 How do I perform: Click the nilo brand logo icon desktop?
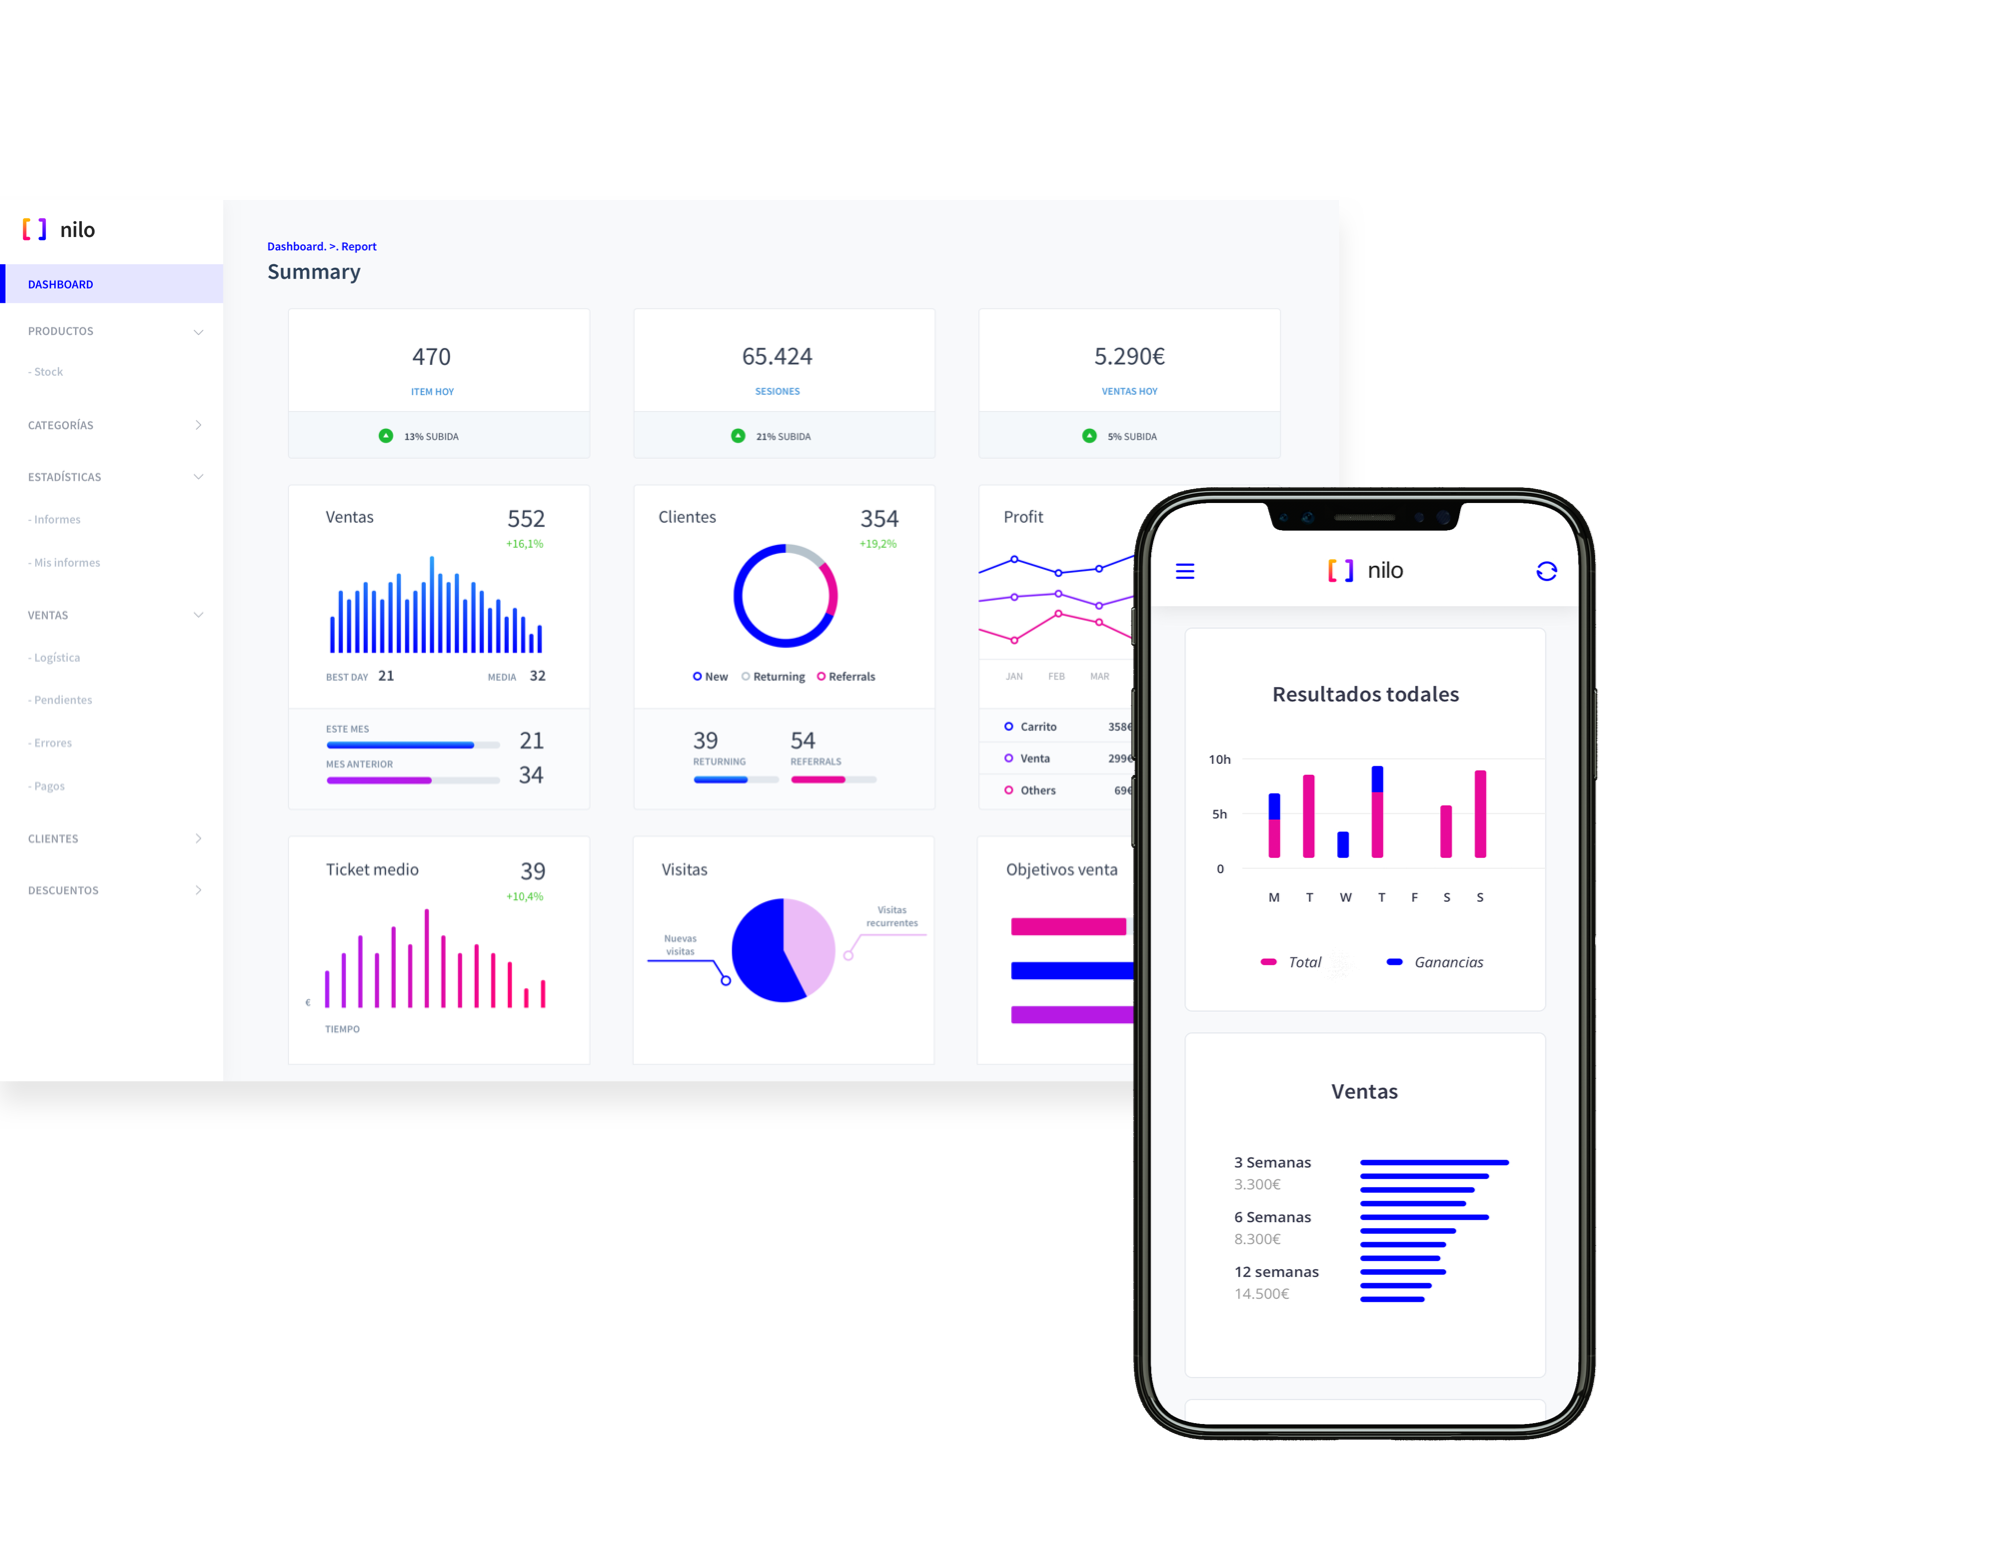36,229
